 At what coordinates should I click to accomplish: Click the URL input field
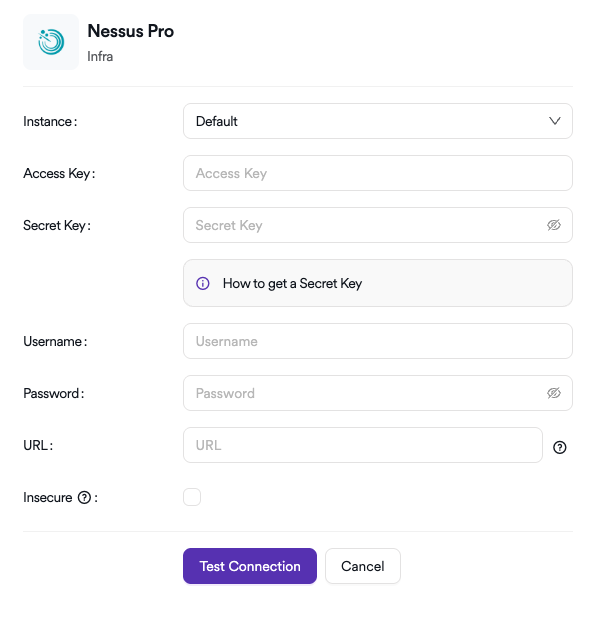362,445
